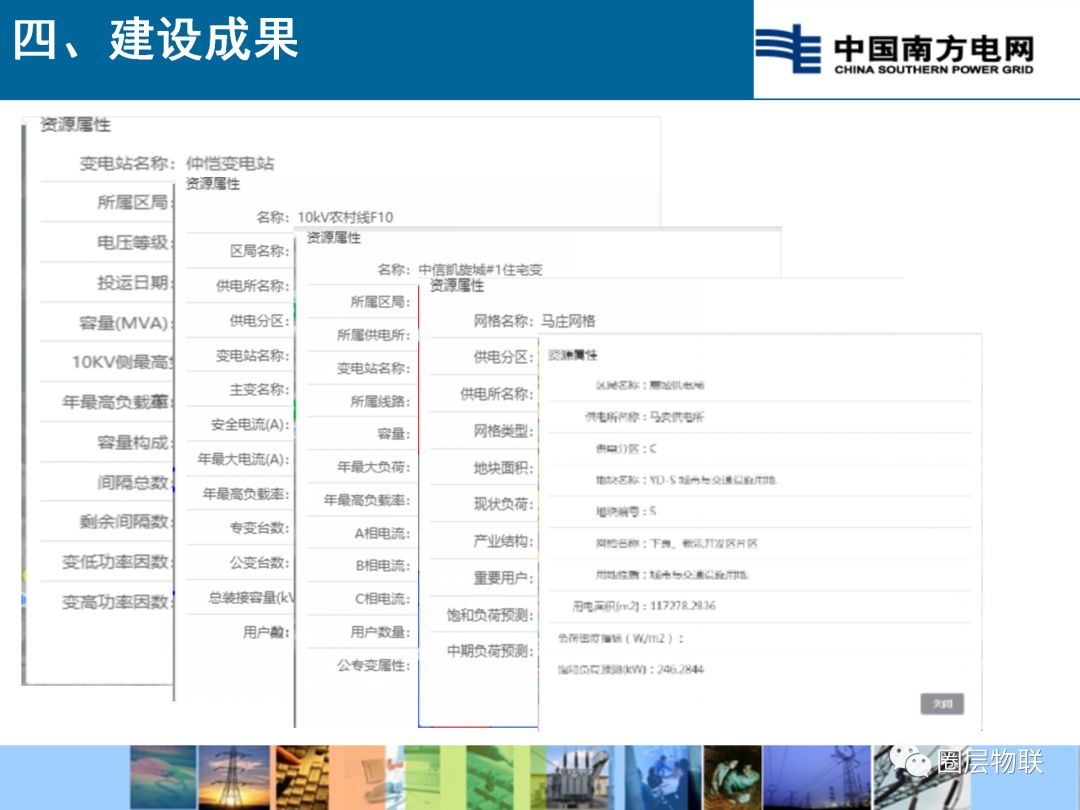
Task: Click the 专变台数 field label
Action: tap(260, 528)
